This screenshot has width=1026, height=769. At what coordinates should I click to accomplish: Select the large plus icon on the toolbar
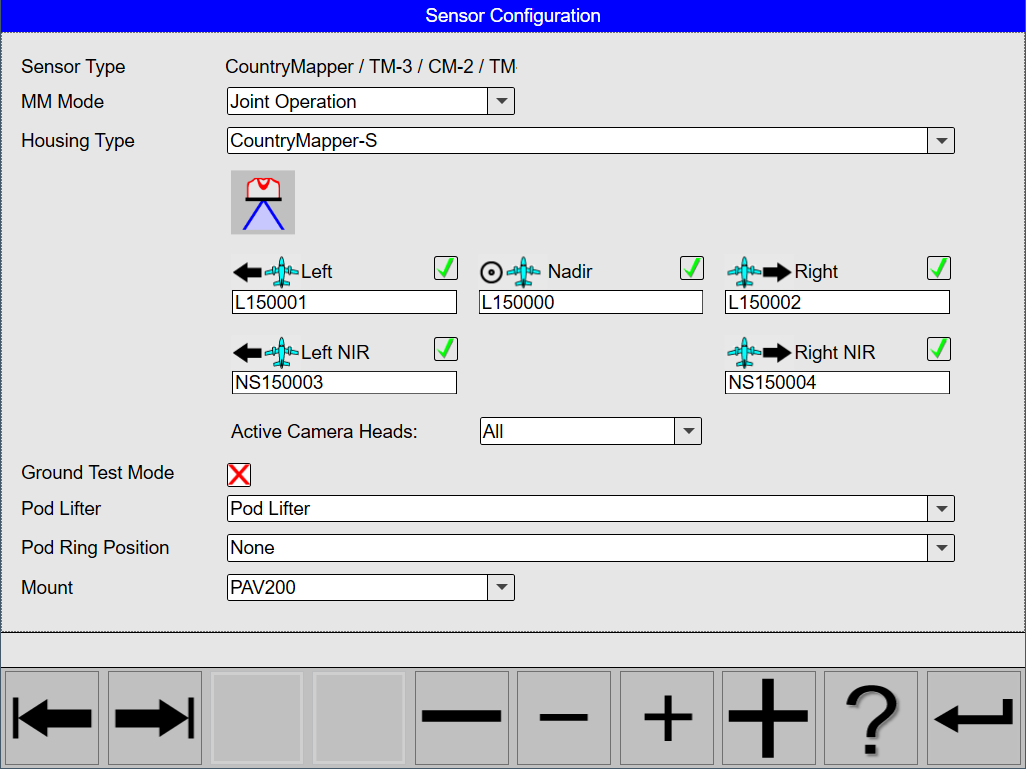pyautogui.click(x=768, y=717)
